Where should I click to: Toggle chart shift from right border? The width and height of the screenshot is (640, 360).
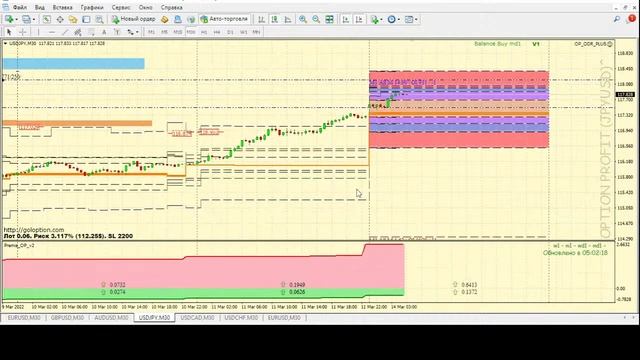(359, 19)
